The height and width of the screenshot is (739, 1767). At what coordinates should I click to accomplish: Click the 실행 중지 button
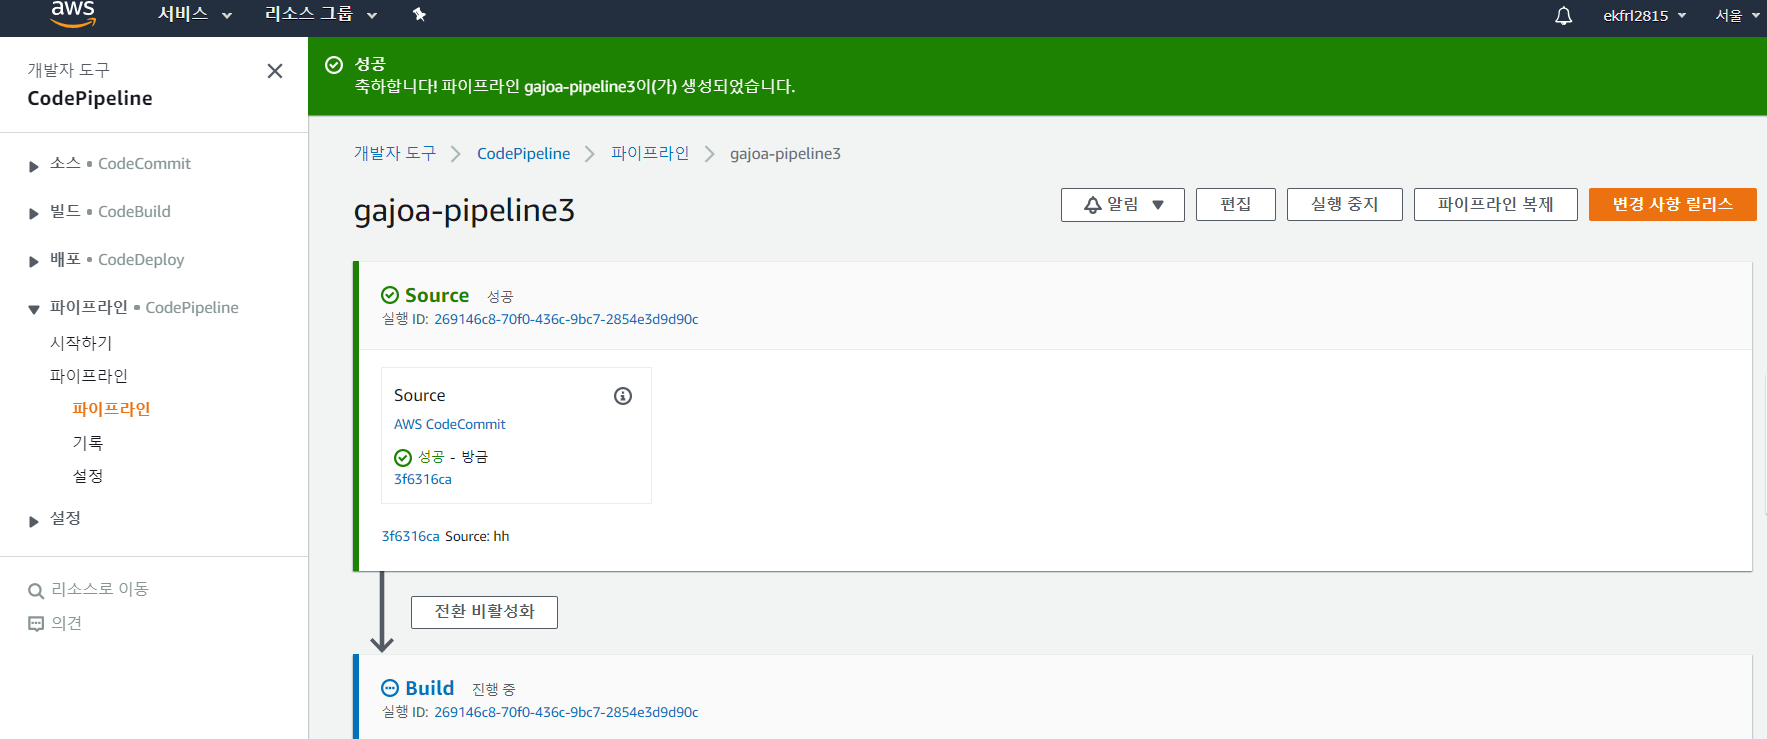pos(1345,204)
